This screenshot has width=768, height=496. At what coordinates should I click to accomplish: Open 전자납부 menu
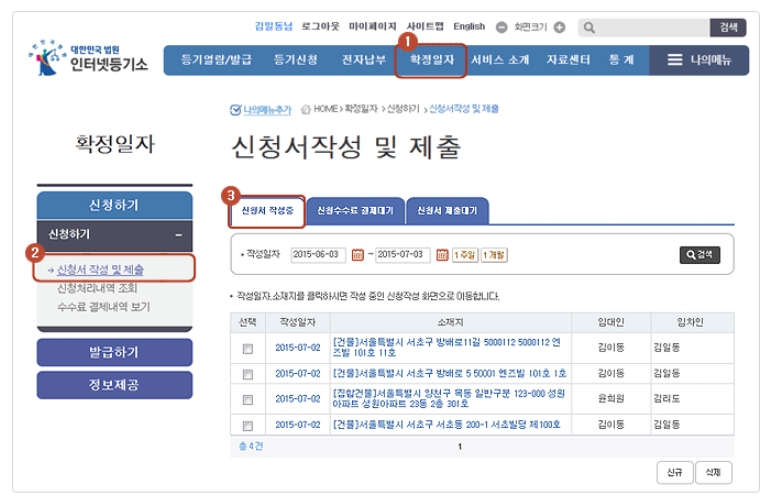point(363,60)
